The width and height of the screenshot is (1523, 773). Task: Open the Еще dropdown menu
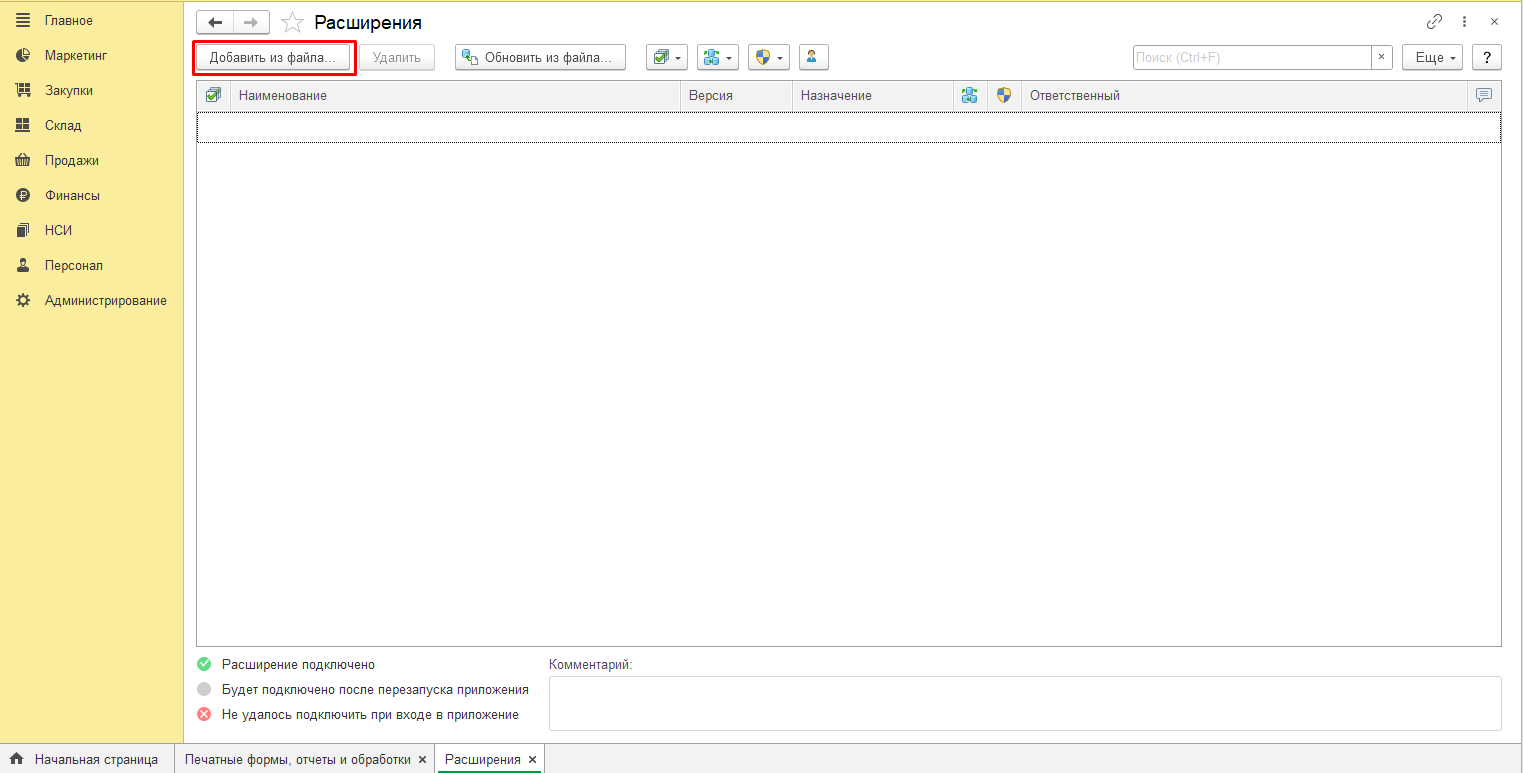[x=1432, y=58]
